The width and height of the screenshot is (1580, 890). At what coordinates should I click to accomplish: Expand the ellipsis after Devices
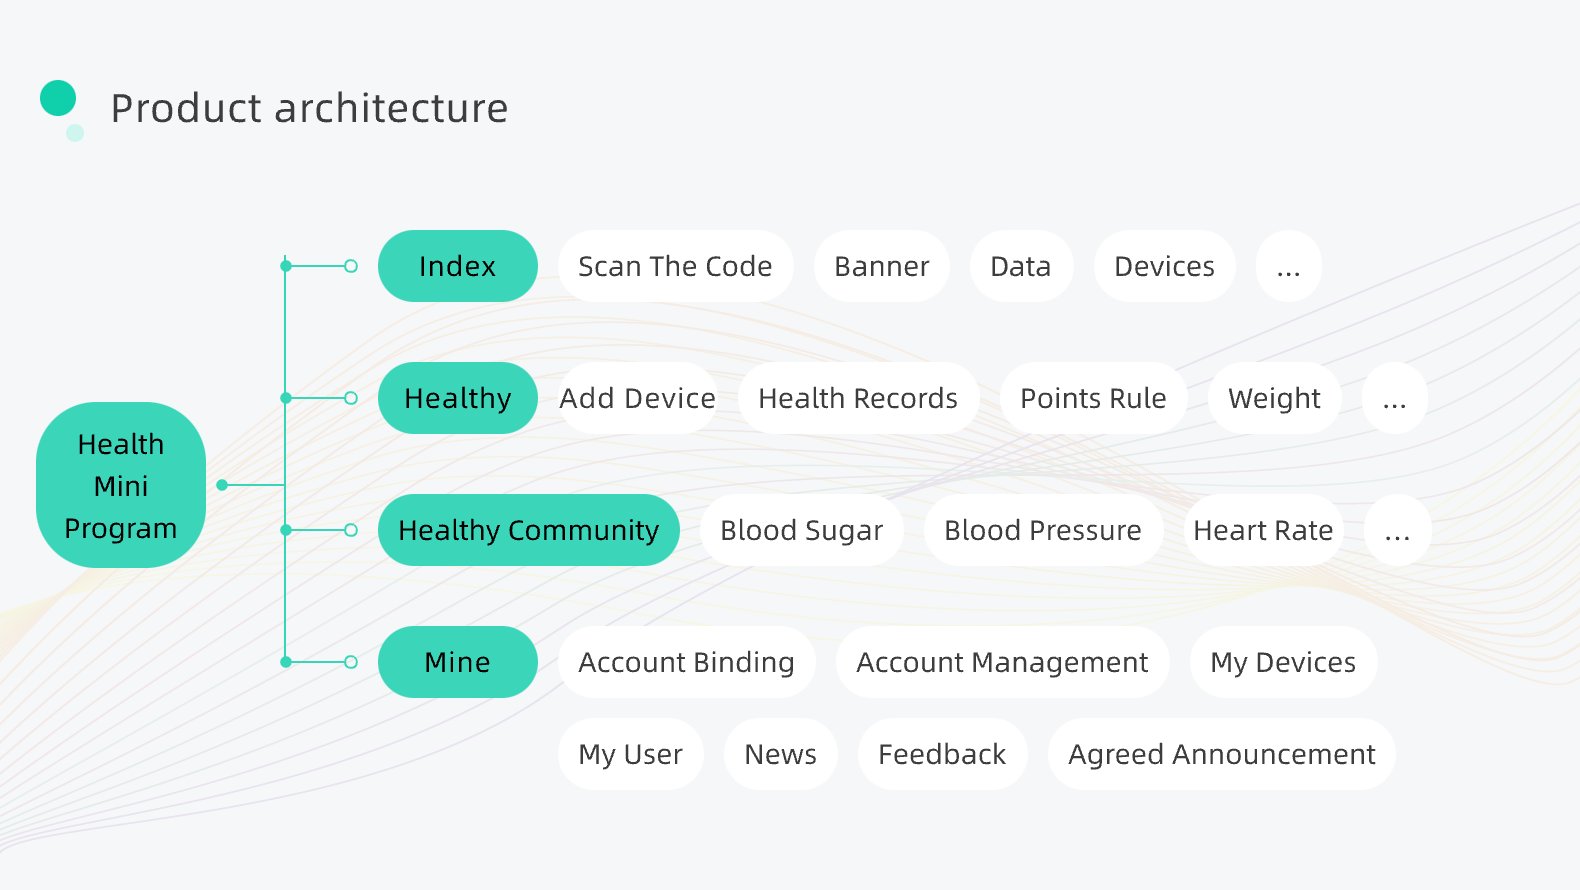pyautogui.click(x=1288, y=266)
